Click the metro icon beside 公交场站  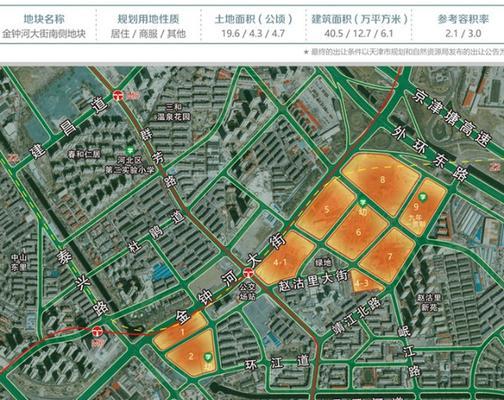[248, 273]
